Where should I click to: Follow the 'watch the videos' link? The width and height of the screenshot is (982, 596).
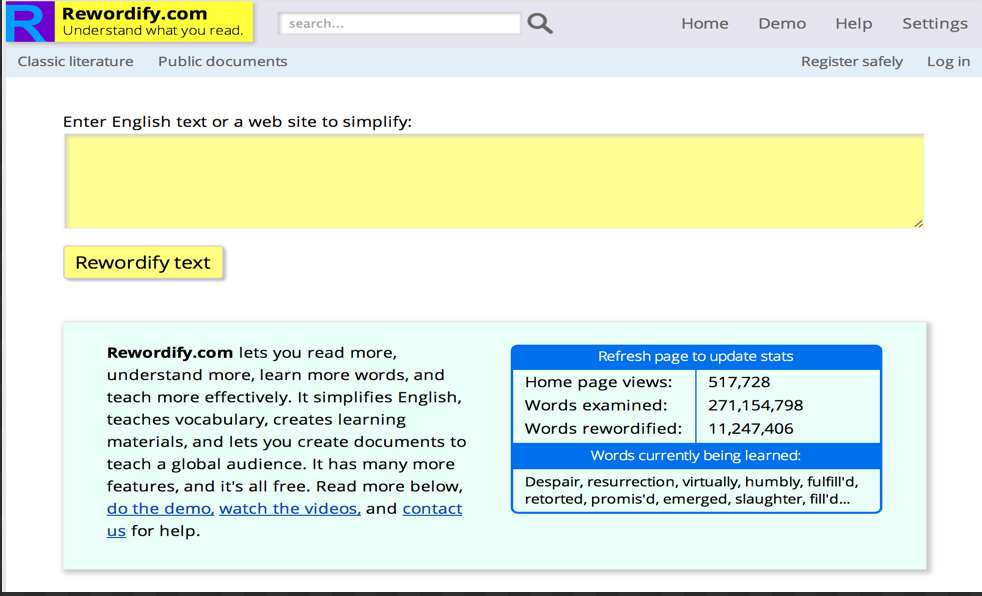pos(289,508)
